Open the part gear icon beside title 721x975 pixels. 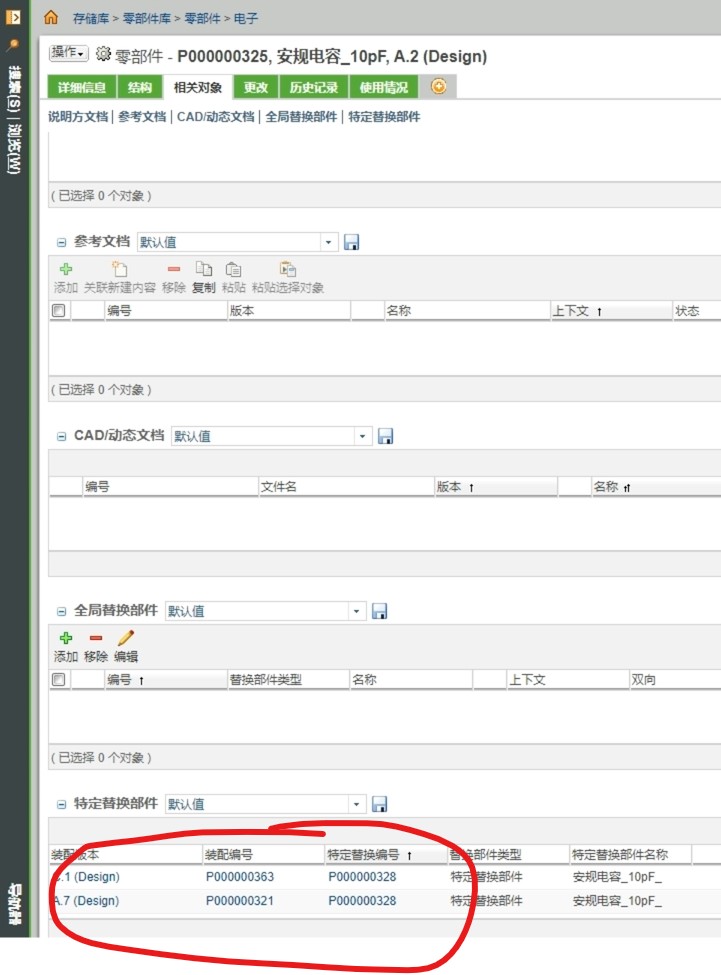click(103, 53)
